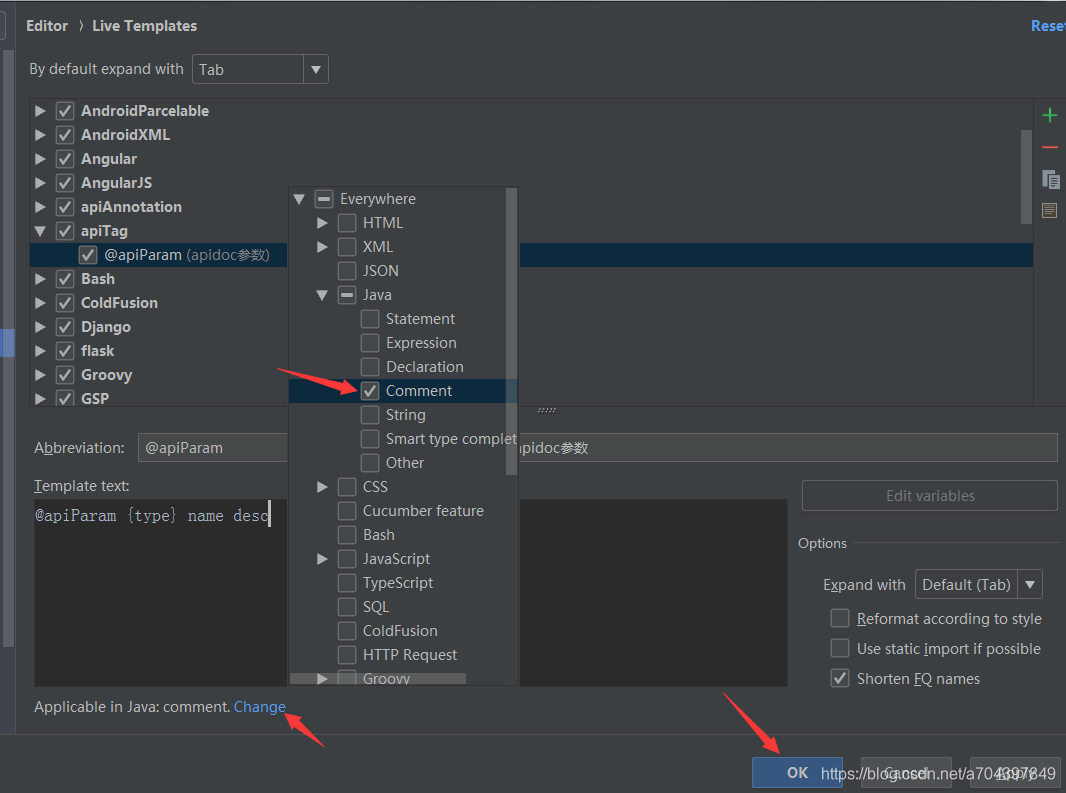Check the Declaration context option
1066x793 pixels.
point(370,367)
